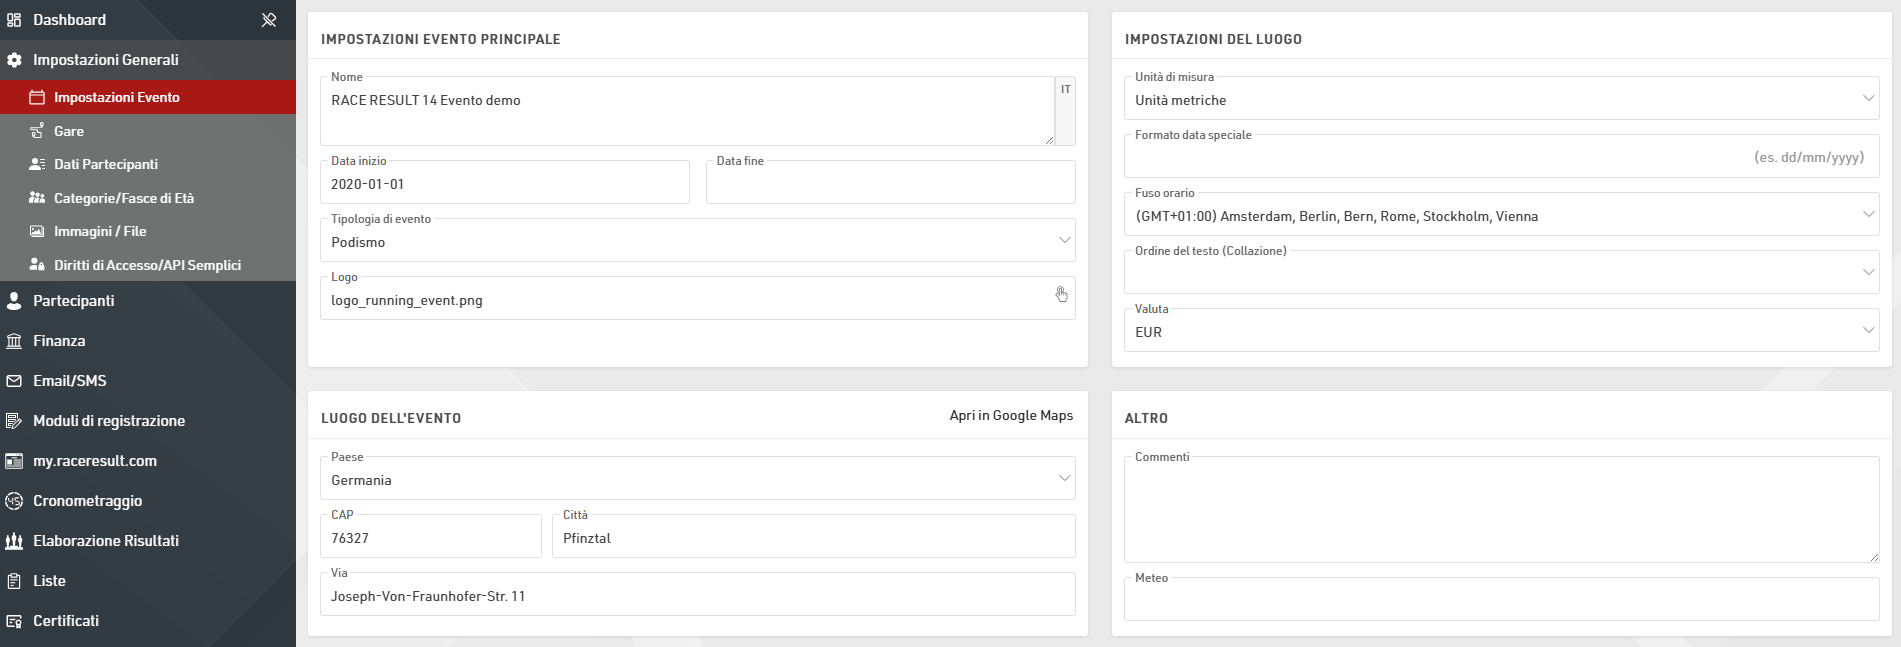This screenshot has height=647, width=1901.
Task: Expand the Fuso orario timezone dropdown
Action: (1500, 216)
